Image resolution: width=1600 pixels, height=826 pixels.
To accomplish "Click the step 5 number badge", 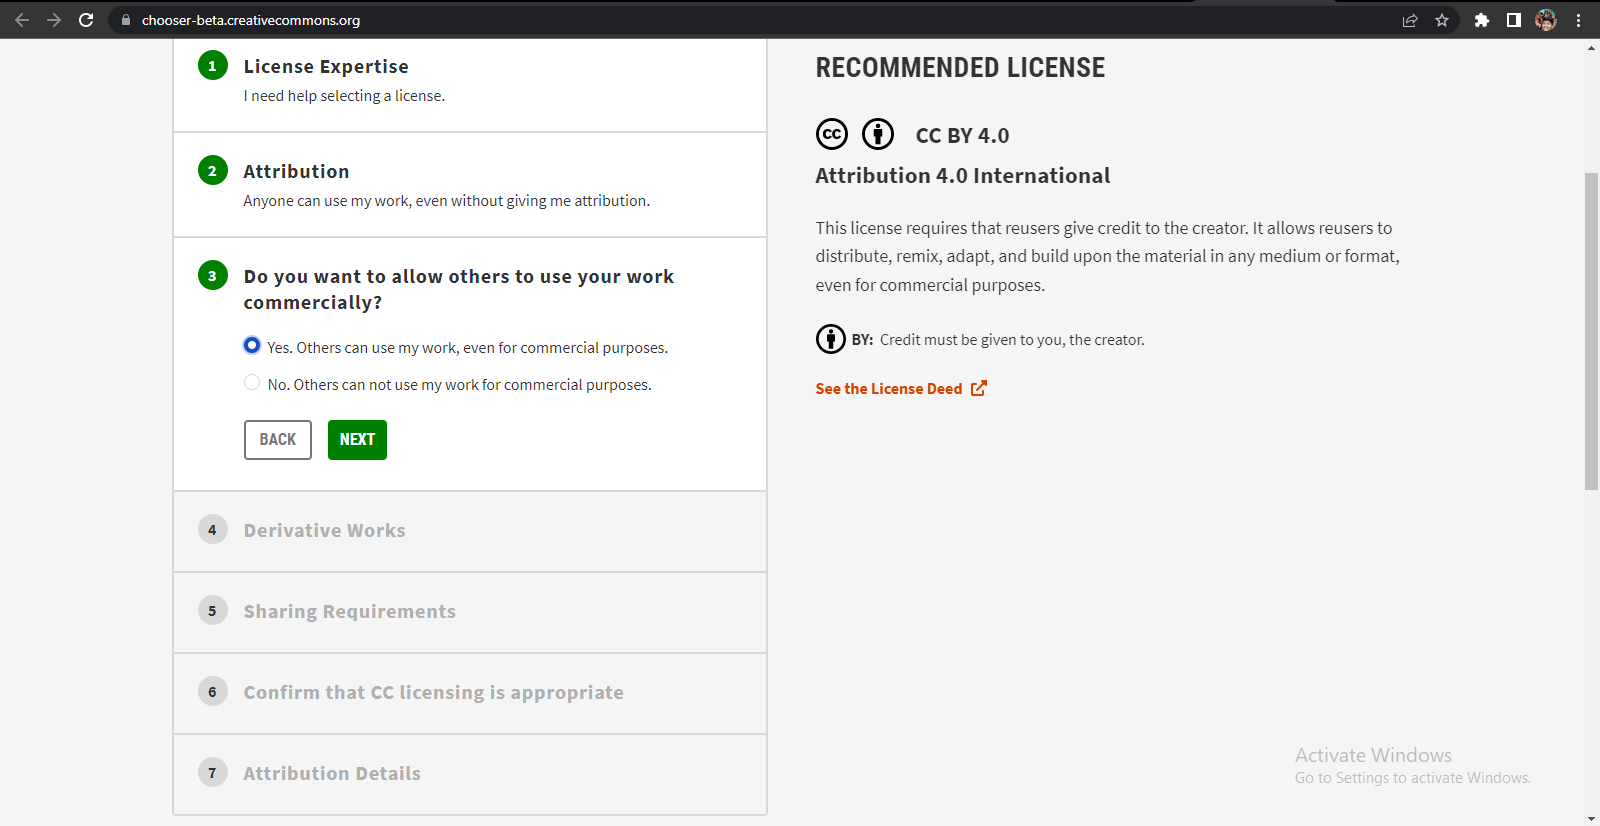I will coord(212,611).
